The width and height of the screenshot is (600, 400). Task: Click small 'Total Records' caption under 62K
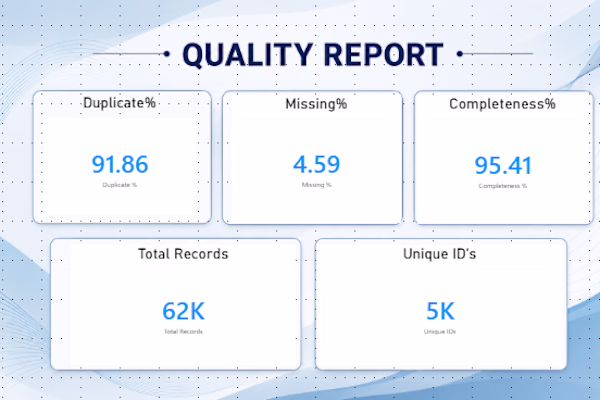[183, 331]
